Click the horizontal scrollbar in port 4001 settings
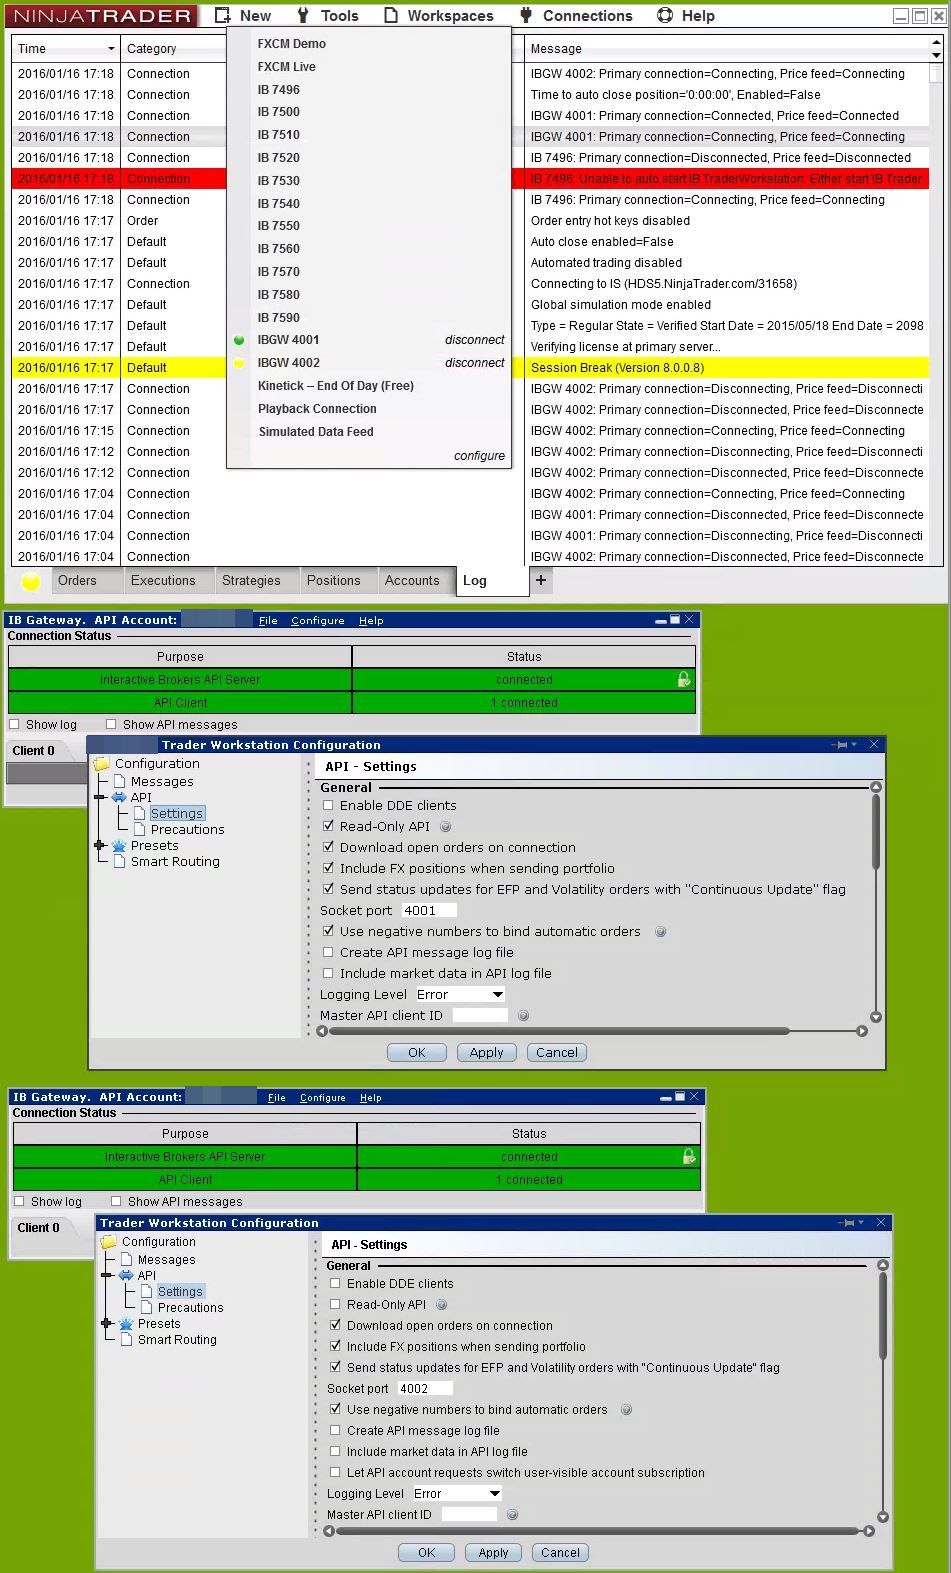The image size is (951, 1573). point(559,1031)
